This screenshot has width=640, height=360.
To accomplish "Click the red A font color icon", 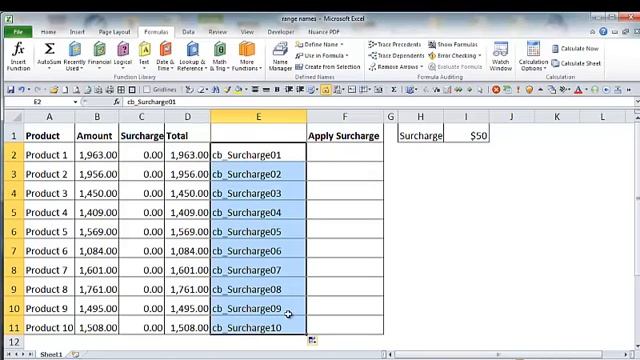I will (x=578, y=89).
